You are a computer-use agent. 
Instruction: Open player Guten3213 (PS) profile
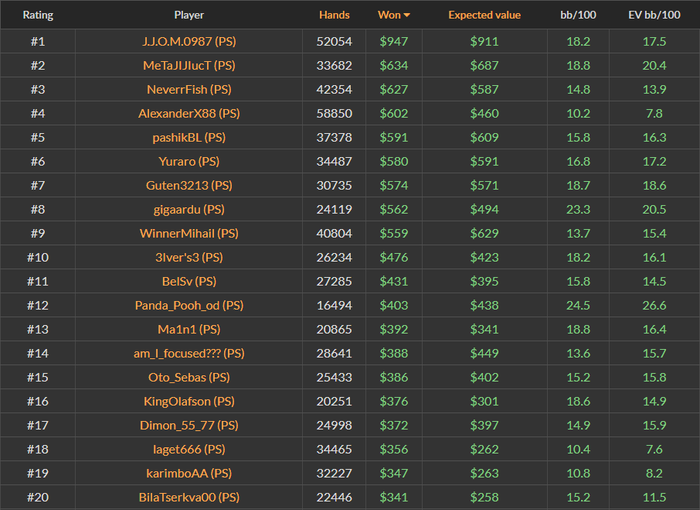click(x=189, y=185)
